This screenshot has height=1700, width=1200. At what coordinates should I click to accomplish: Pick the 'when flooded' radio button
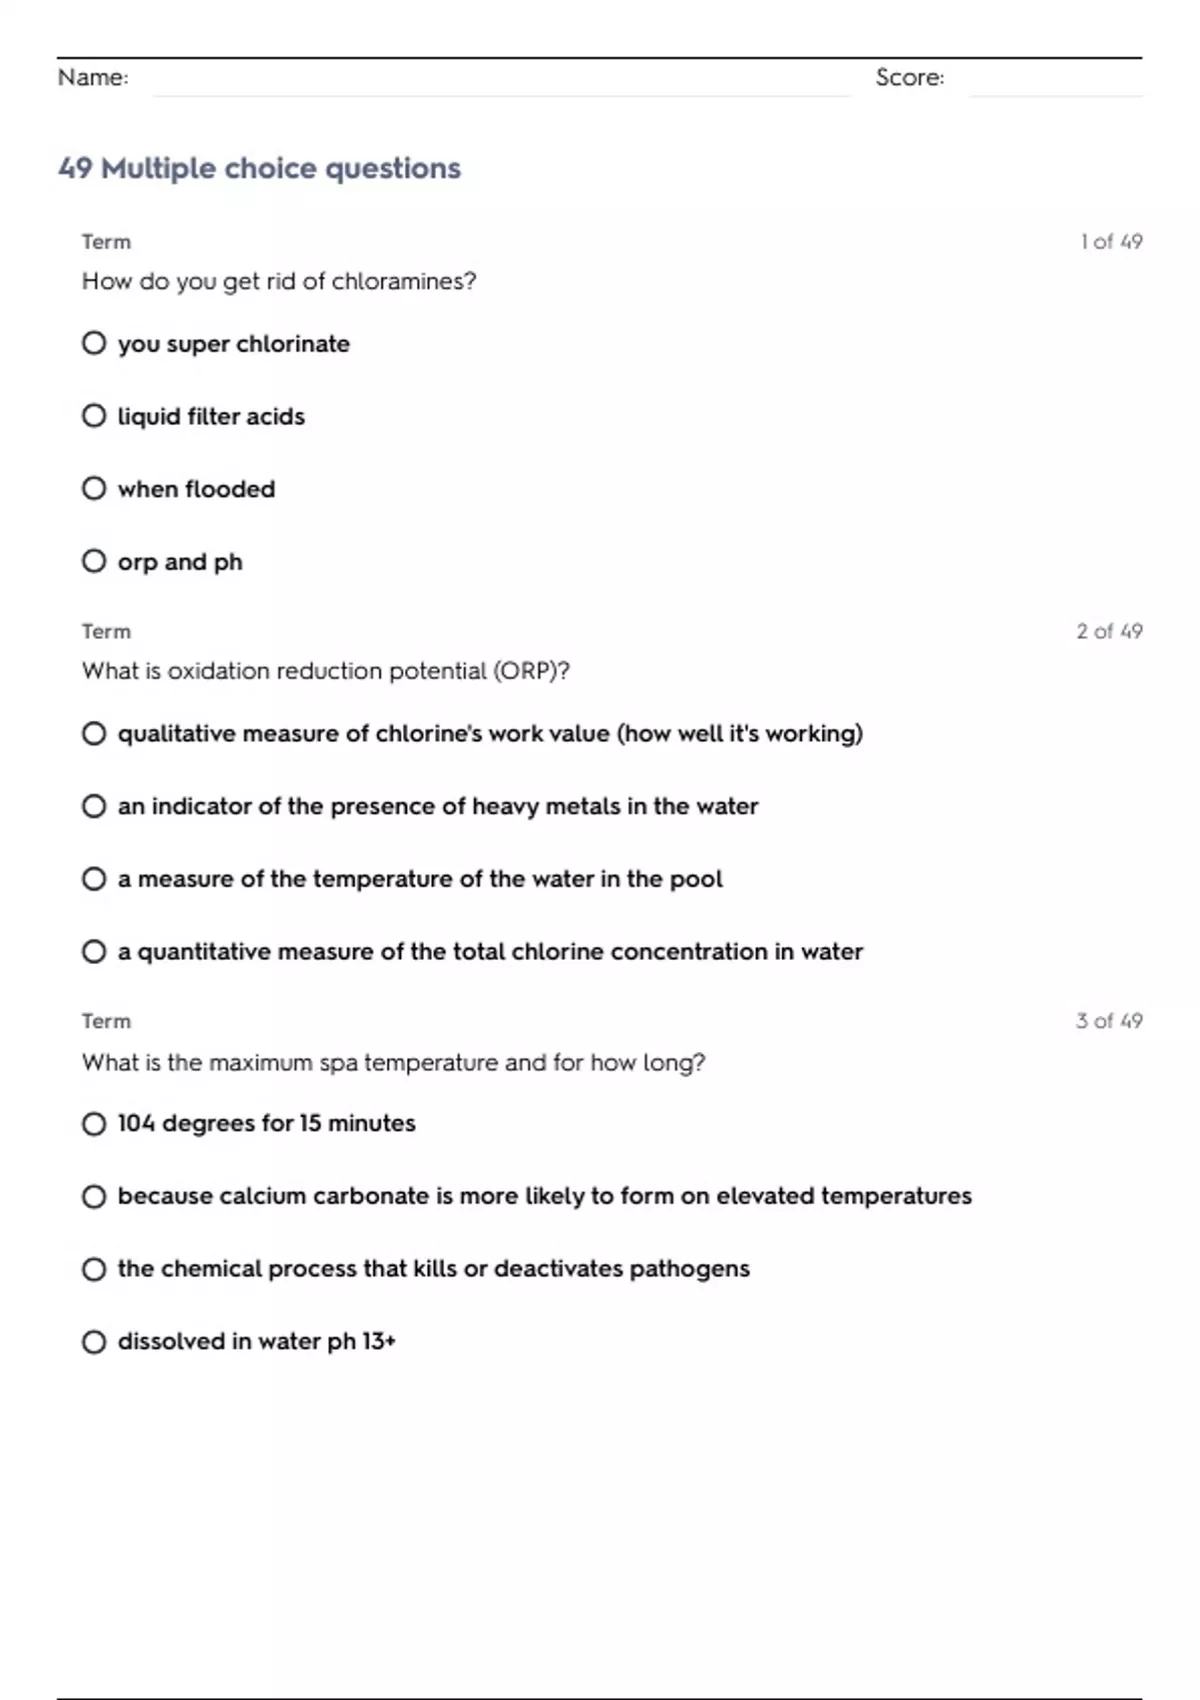(x=94, y=489)
